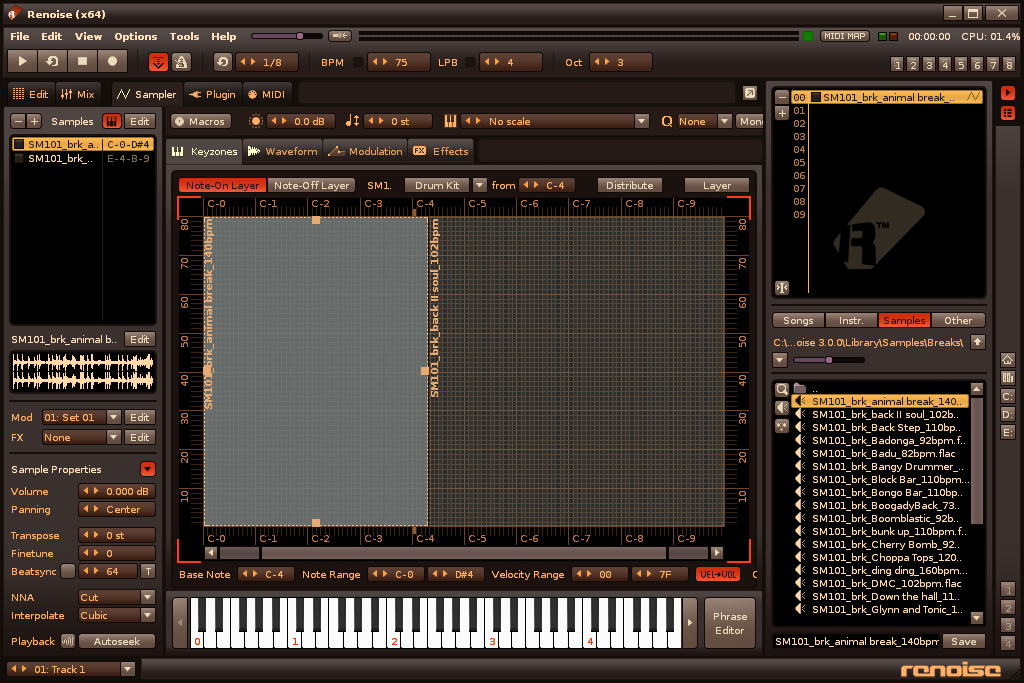This screenshot has width=1024, height=683.
Task: Open the Options menu
Action: coord(135,37)
